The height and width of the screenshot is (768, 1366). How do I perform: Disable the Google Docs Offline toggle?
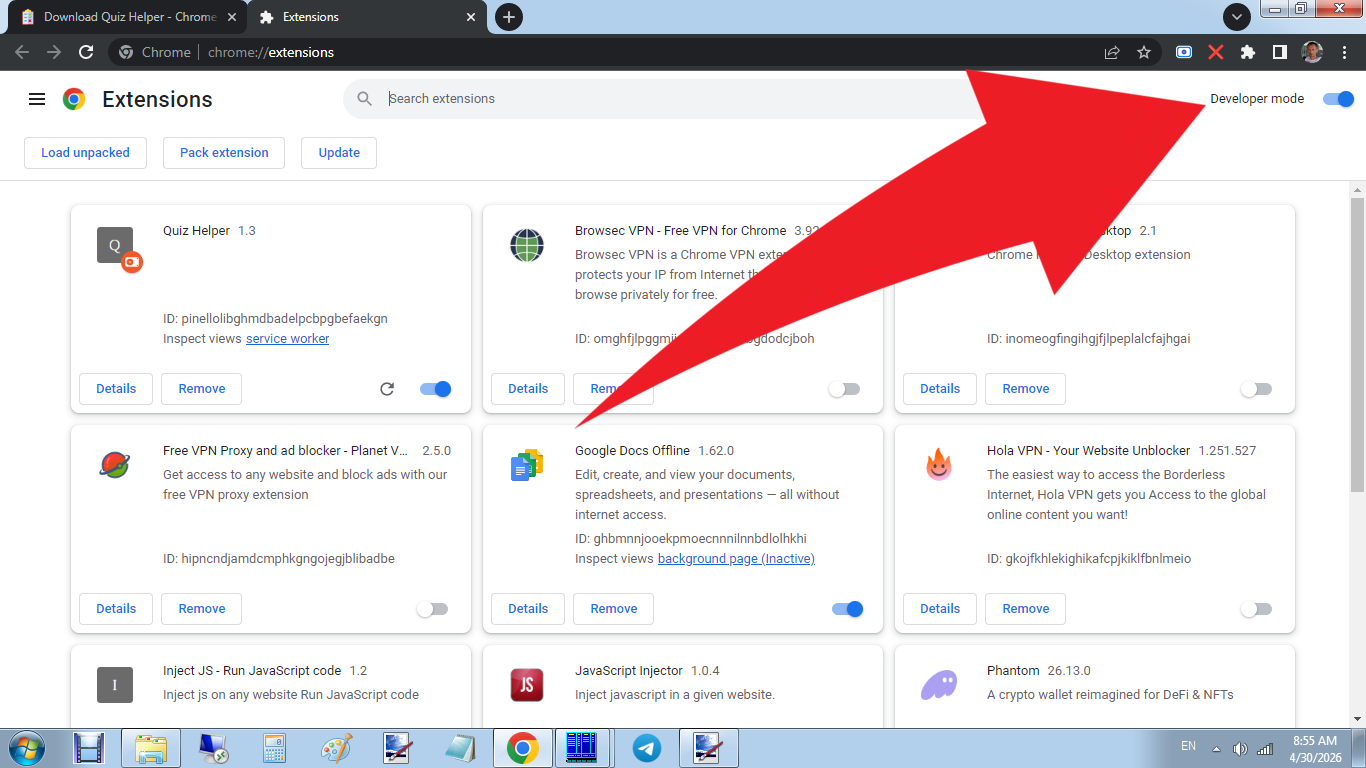point(848,609)
